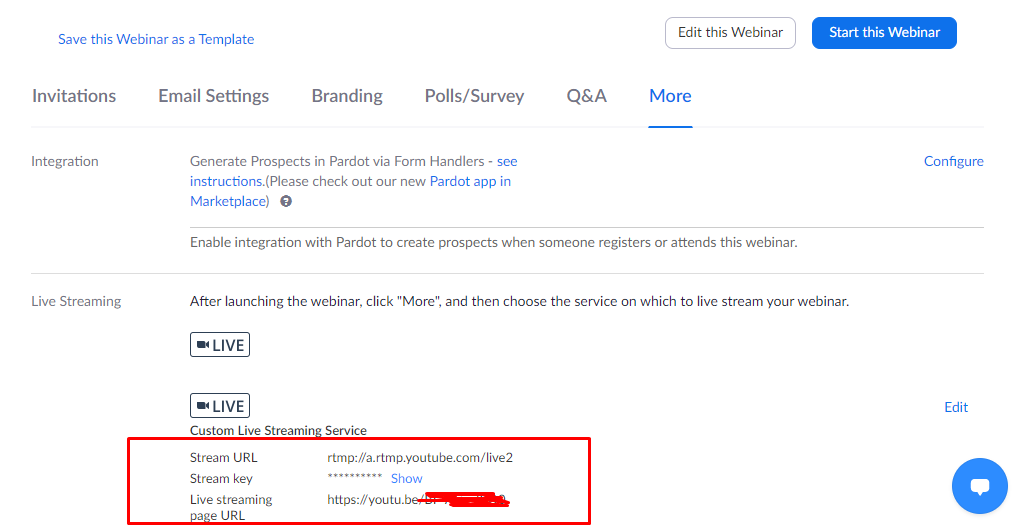Click the chat support bubble icon

point(979,486)
